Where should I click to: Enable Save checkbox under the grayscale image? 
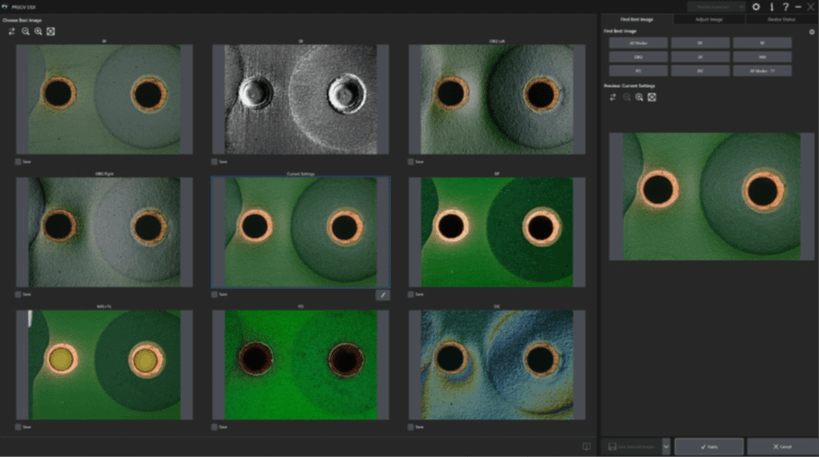tap(214, 160)
